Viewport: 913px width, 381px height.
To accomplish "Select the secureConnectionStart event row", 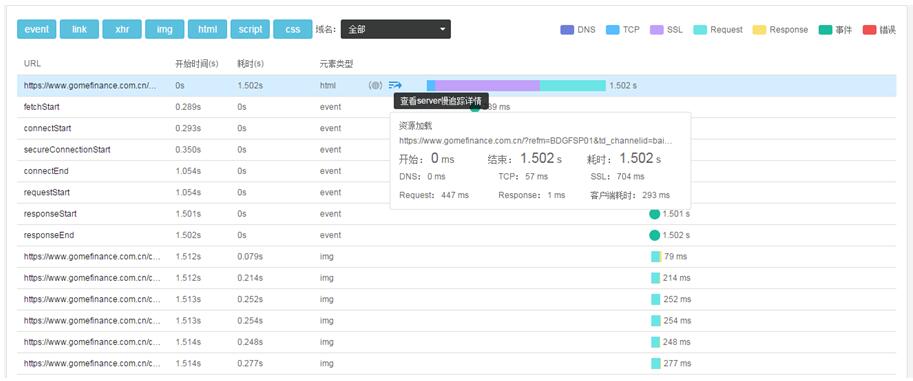I will pyautogui.click(x=456, y=150).
